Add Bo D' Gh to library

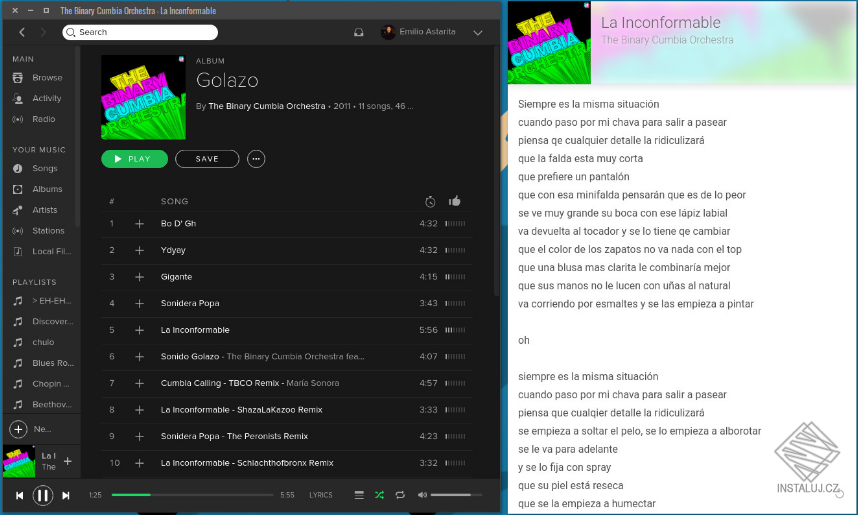140,224
